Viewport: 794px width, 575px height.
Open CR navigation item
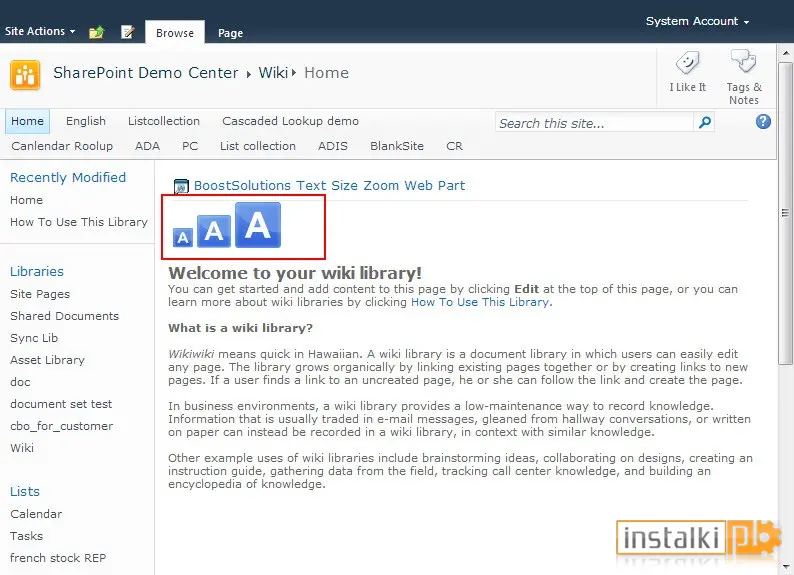click(x=454, y=146)
